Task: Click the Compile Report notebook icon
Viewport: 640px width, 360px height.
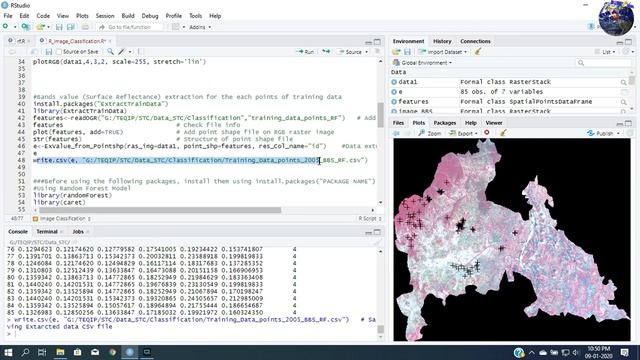Action: tap(140, 52)
